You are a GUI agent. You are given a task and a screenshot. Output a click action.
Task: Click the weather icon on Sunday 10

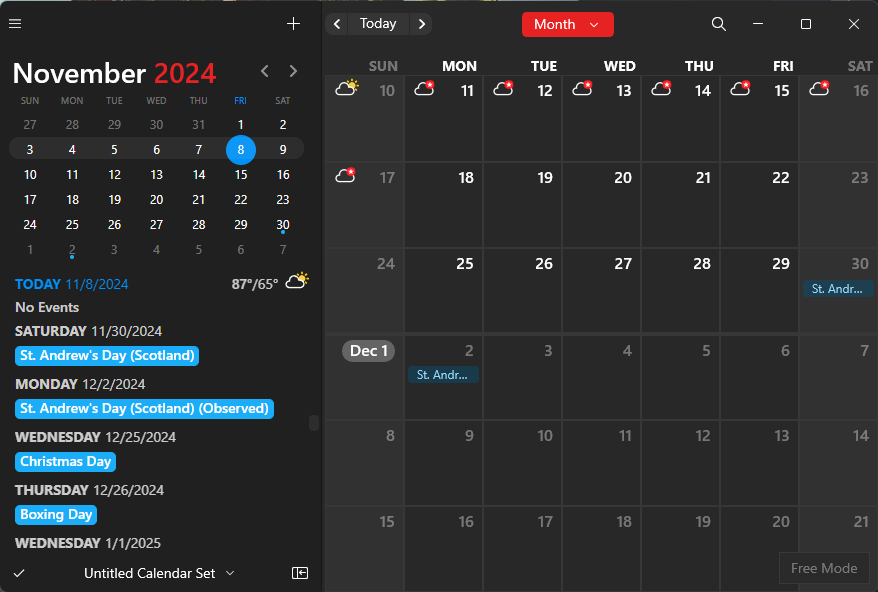(x=348, y=88)
